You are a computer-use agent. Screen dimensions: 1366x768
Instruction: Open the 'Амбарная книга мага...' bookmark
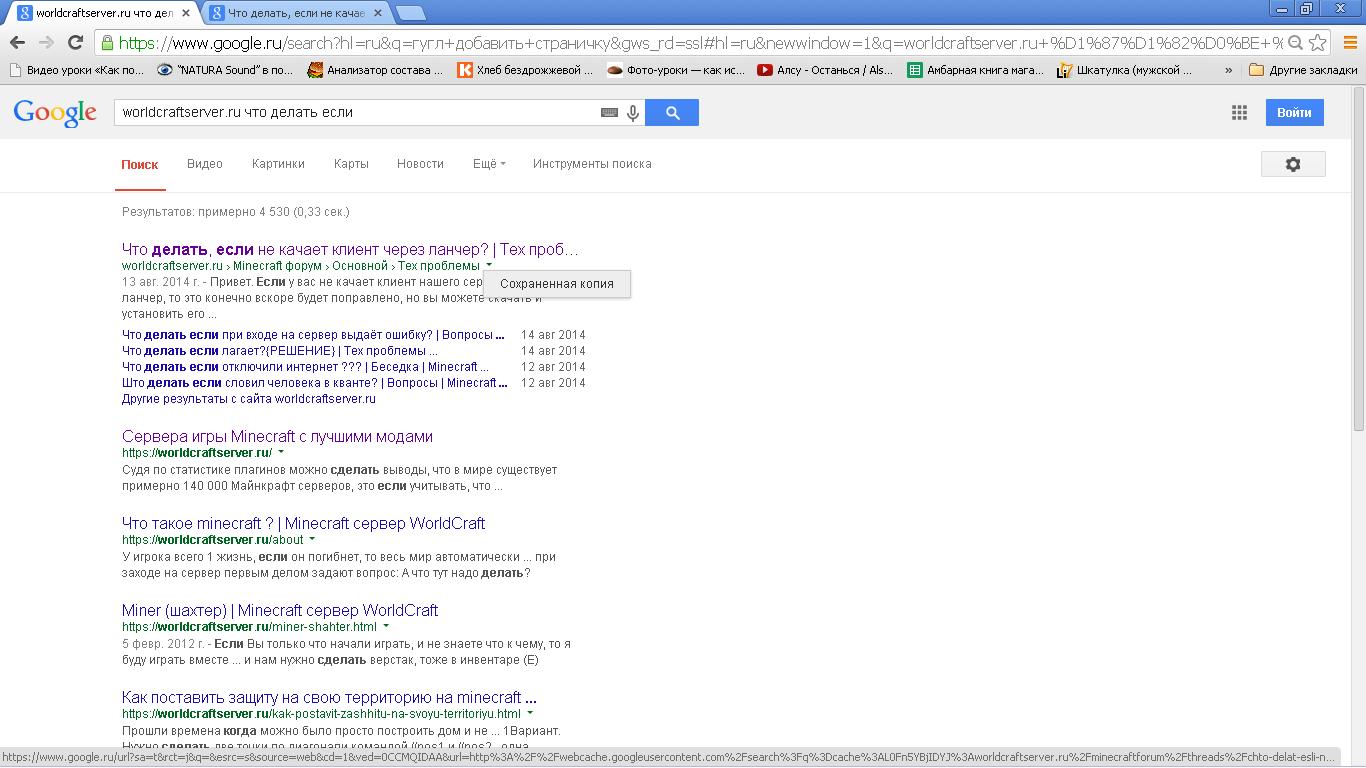tap(976, 70)
